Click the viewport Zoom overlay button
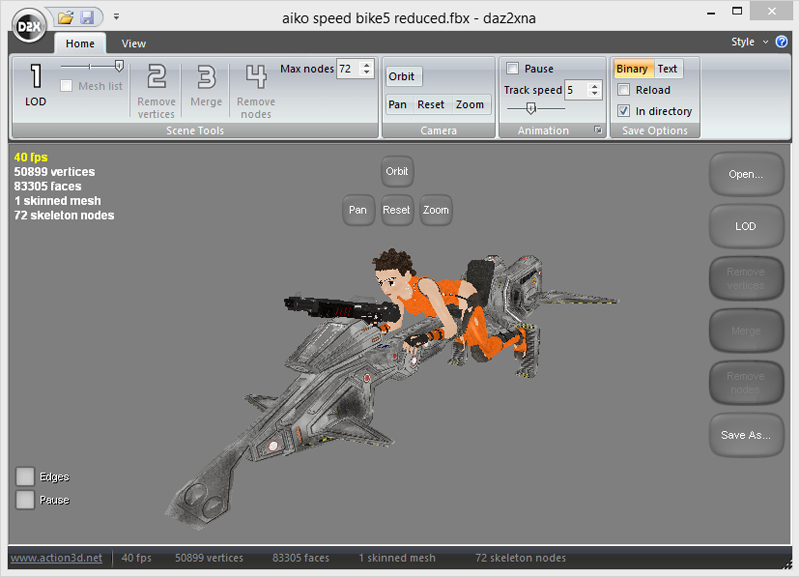800x577 pixels. [436, 210]
